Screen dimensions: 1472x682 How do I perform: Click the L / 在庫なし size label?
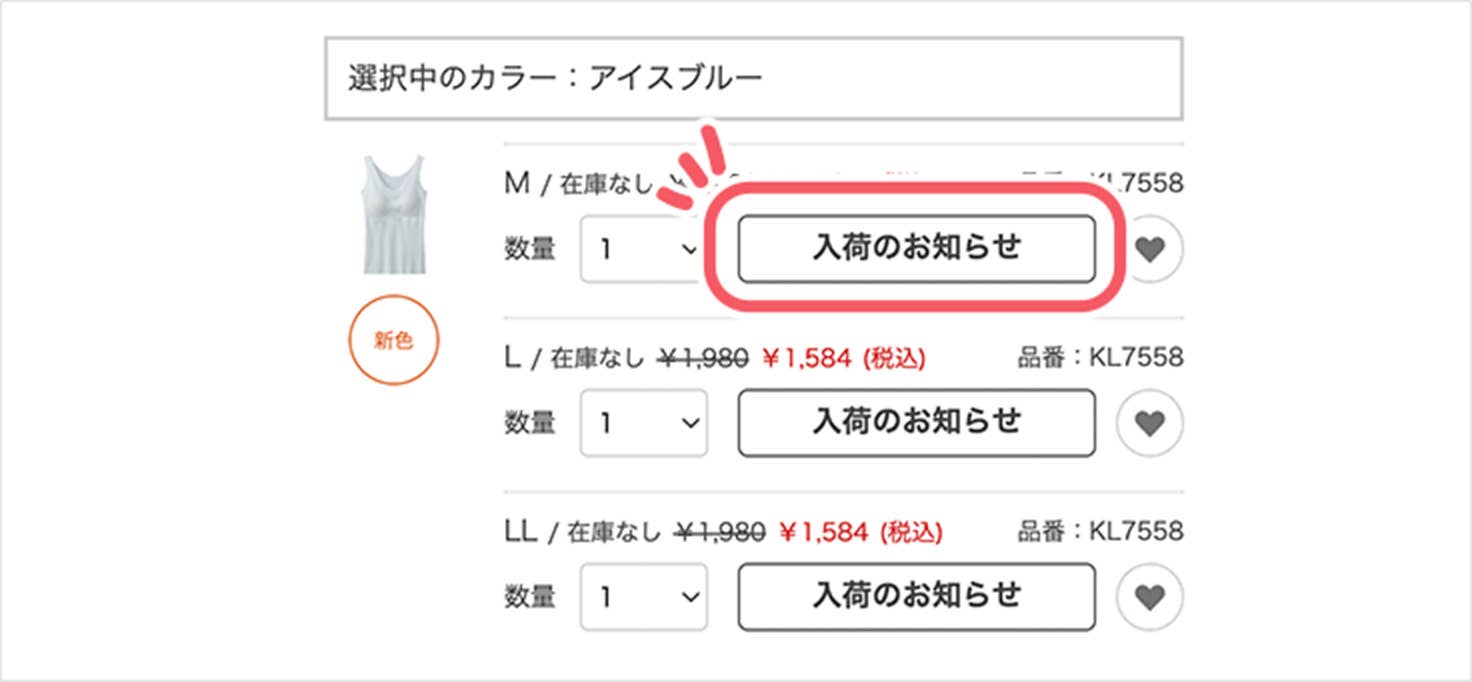574,358
